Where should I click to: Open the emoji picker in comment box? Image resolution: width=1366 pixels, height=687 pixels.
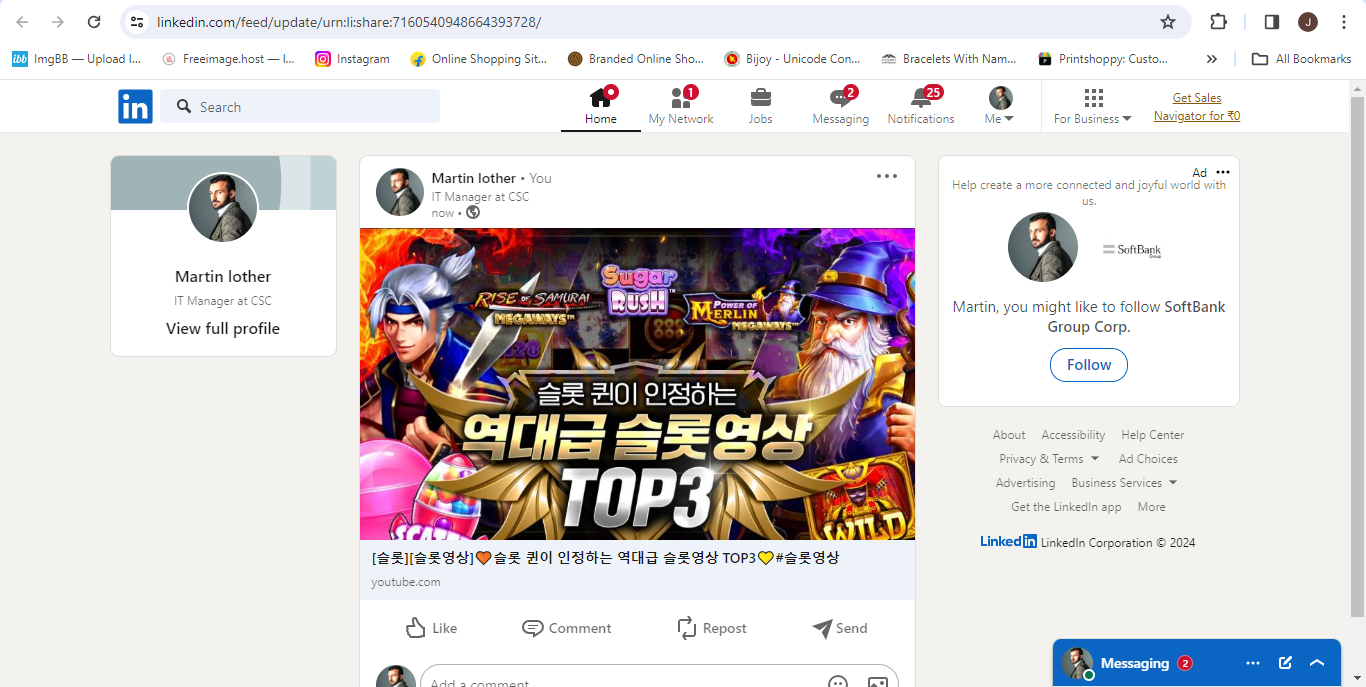click(838, 682)
